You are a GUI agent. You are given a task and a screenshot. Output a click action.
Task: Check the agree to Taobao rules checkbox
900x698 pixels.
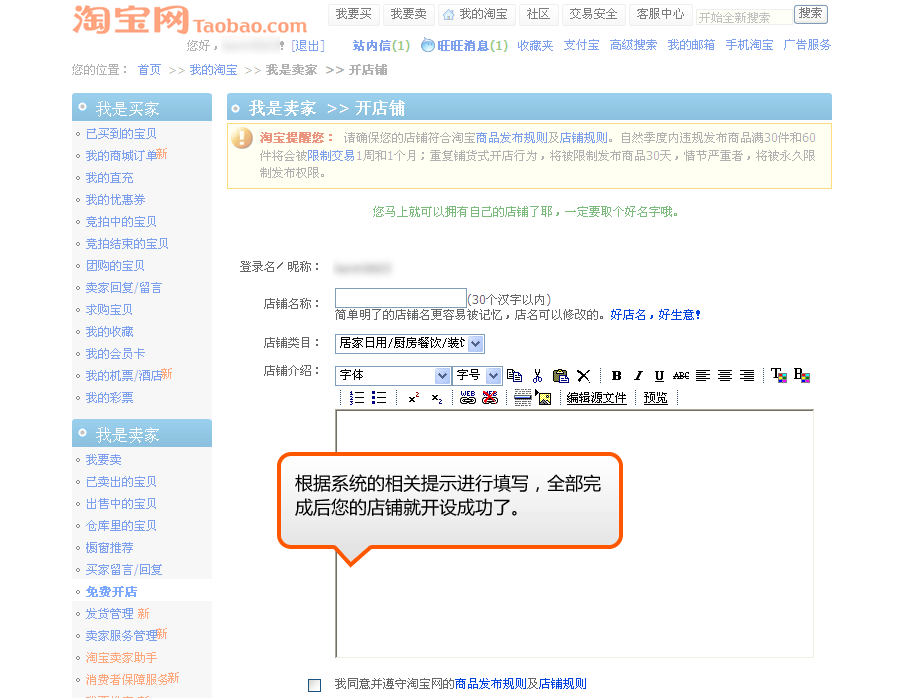pos(315,685)
